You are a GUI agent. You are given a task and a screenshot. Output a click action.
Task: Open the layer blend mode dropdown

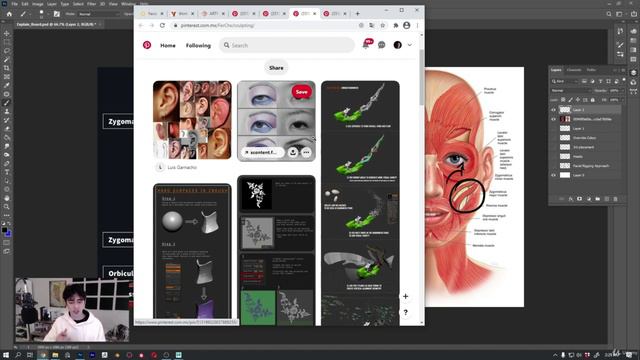point(571,91)
